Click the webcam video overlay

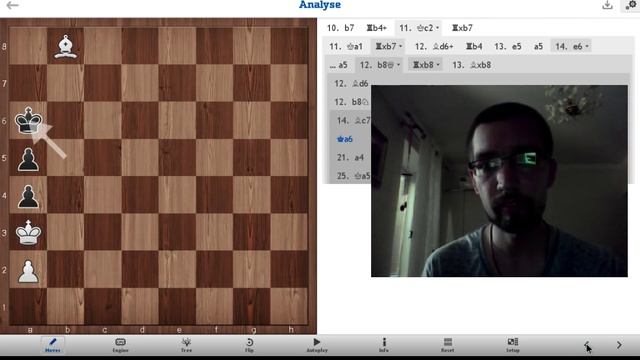[x=499, y=181]
